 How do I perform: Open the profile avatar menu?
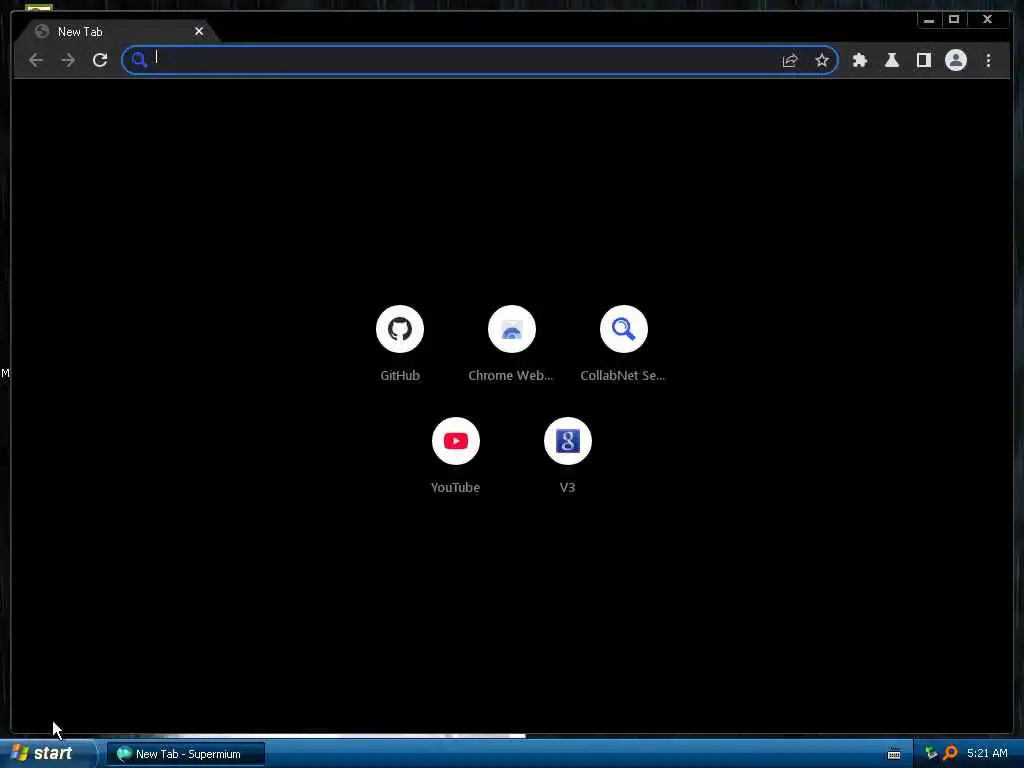[x=955, y=60]
